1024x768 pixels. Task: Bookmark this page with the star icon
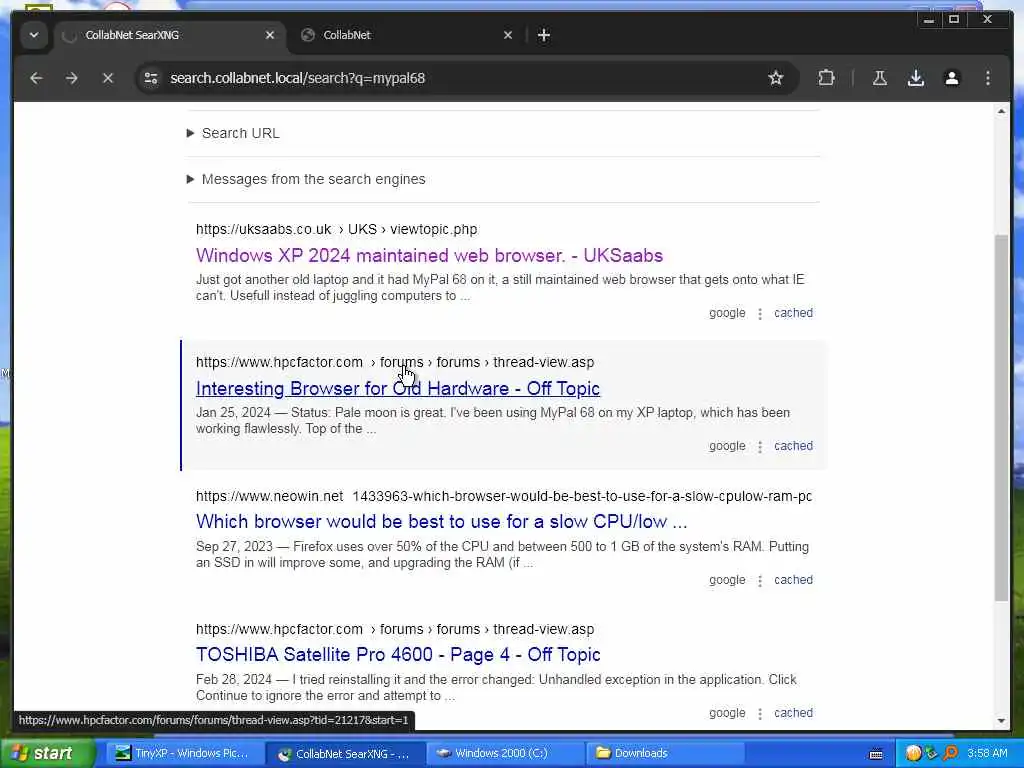(x=775, y=78)
